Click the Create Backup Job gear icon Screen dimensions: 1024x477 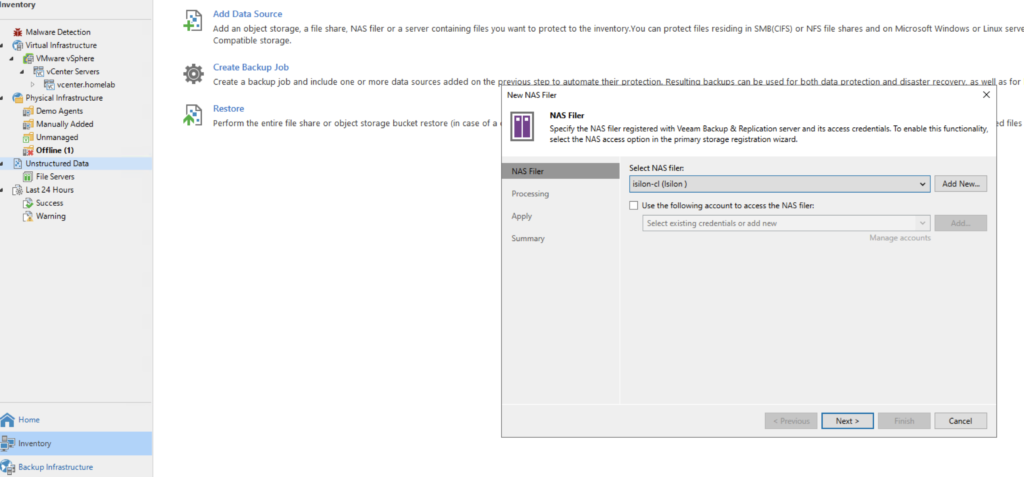(x=193, y=73)
